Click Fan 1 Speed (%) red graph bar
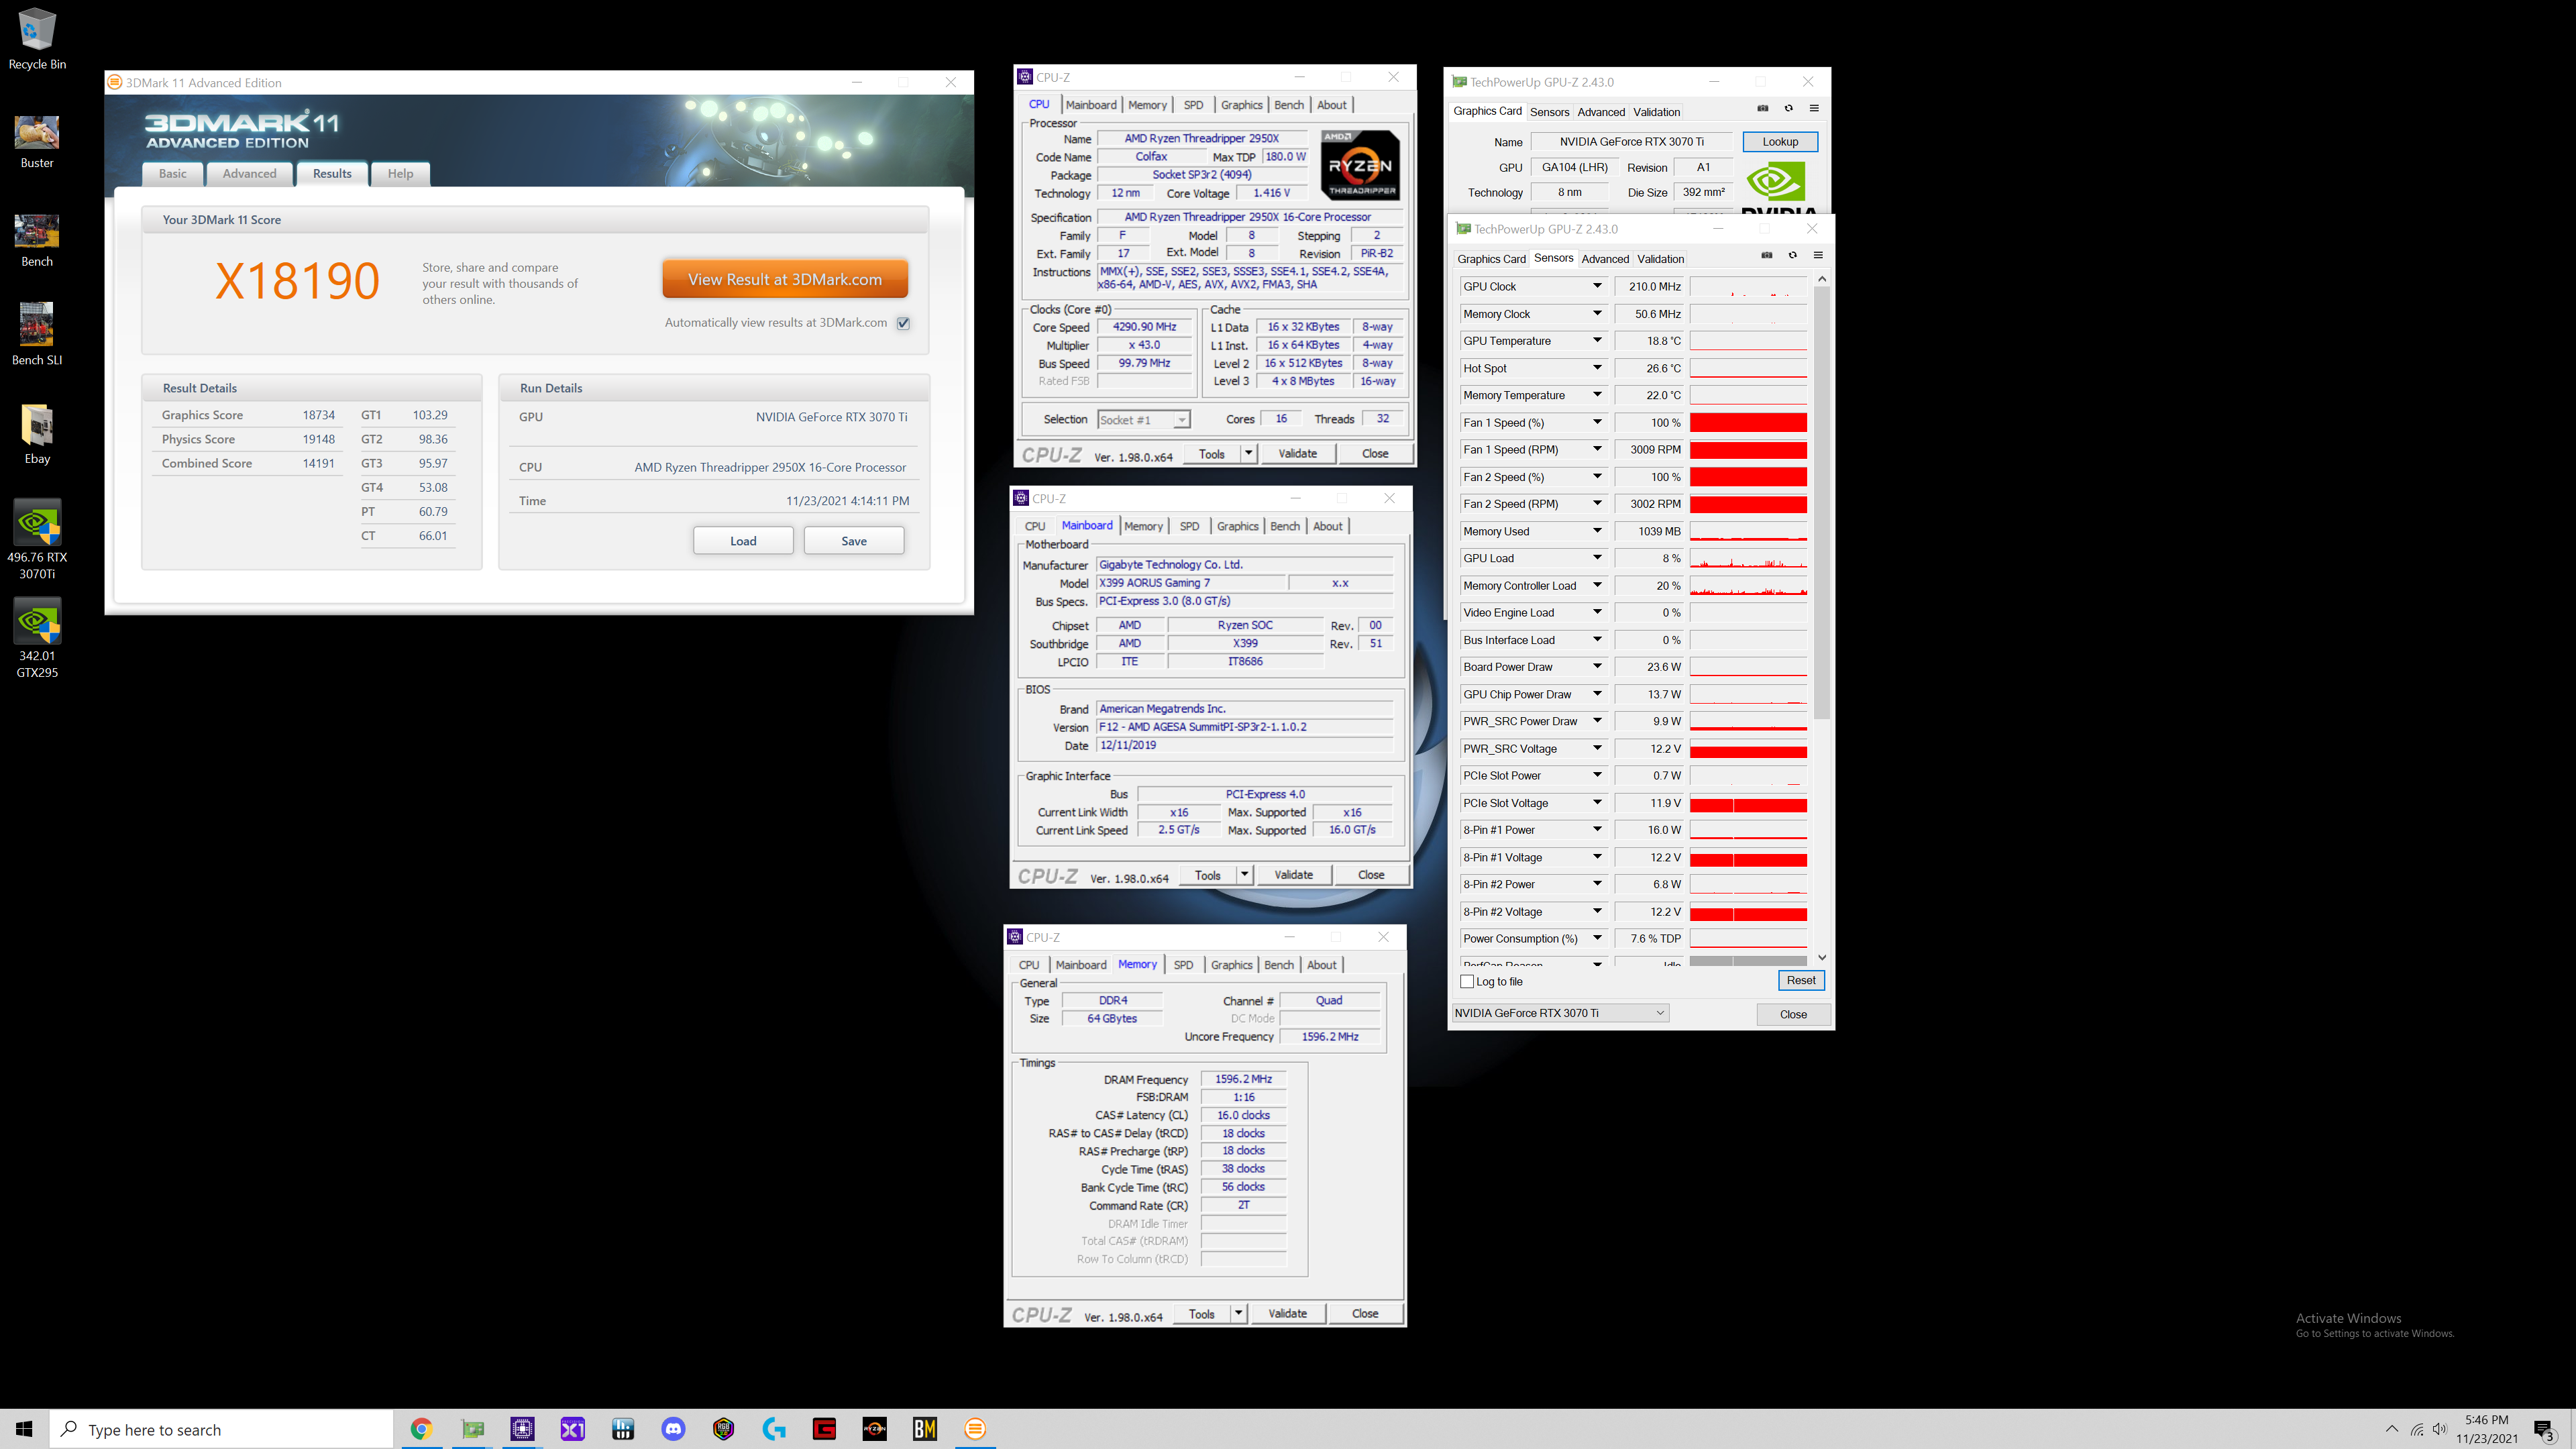The width and height of the screenshot is (2576, 1449). [1748, 423]
